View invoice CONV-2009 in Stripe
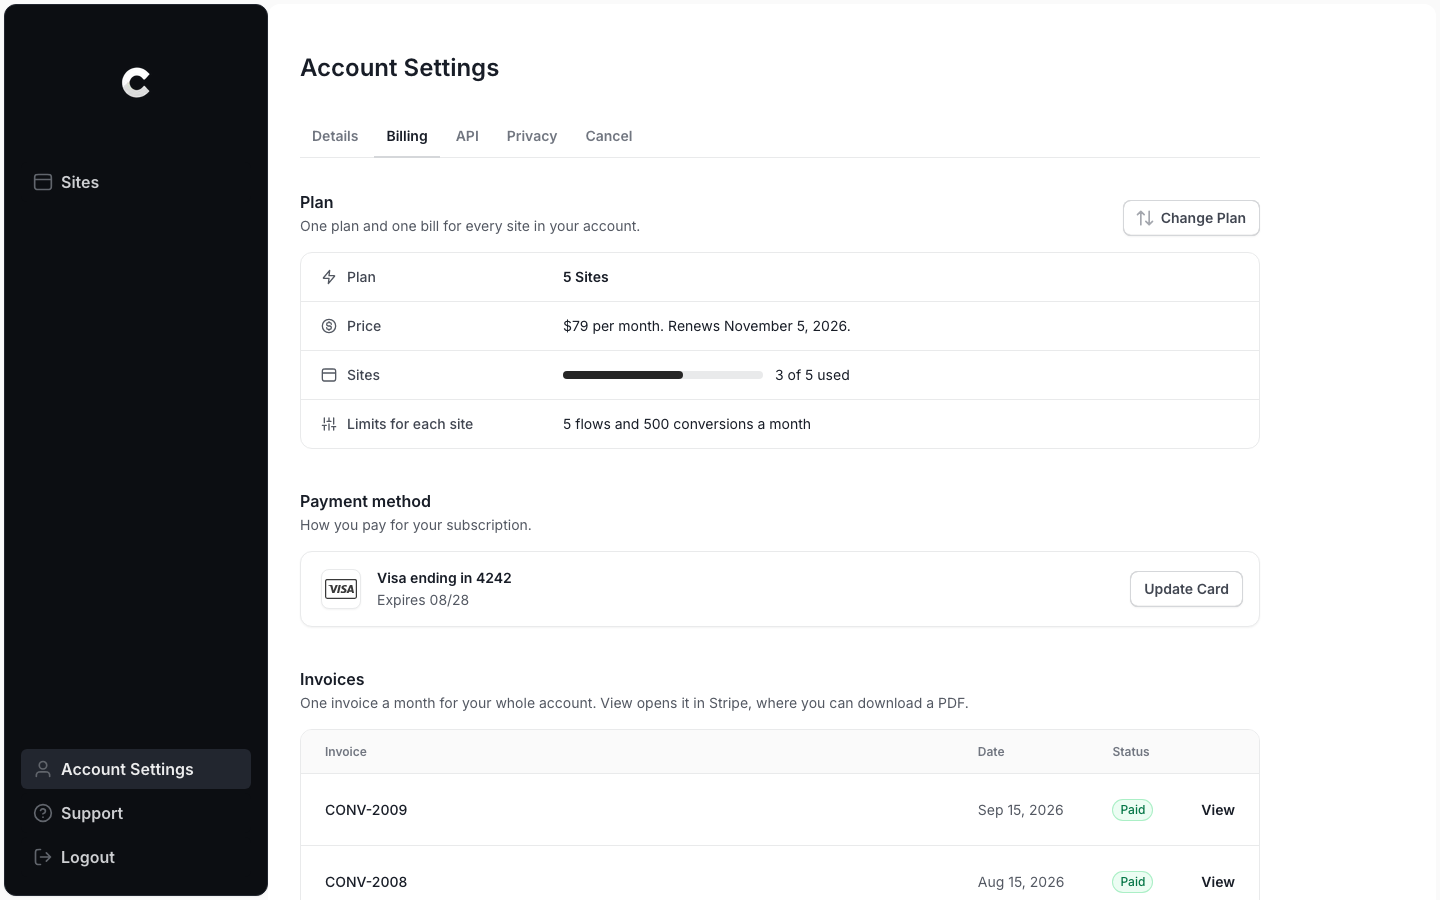 tap(1218, 810)
